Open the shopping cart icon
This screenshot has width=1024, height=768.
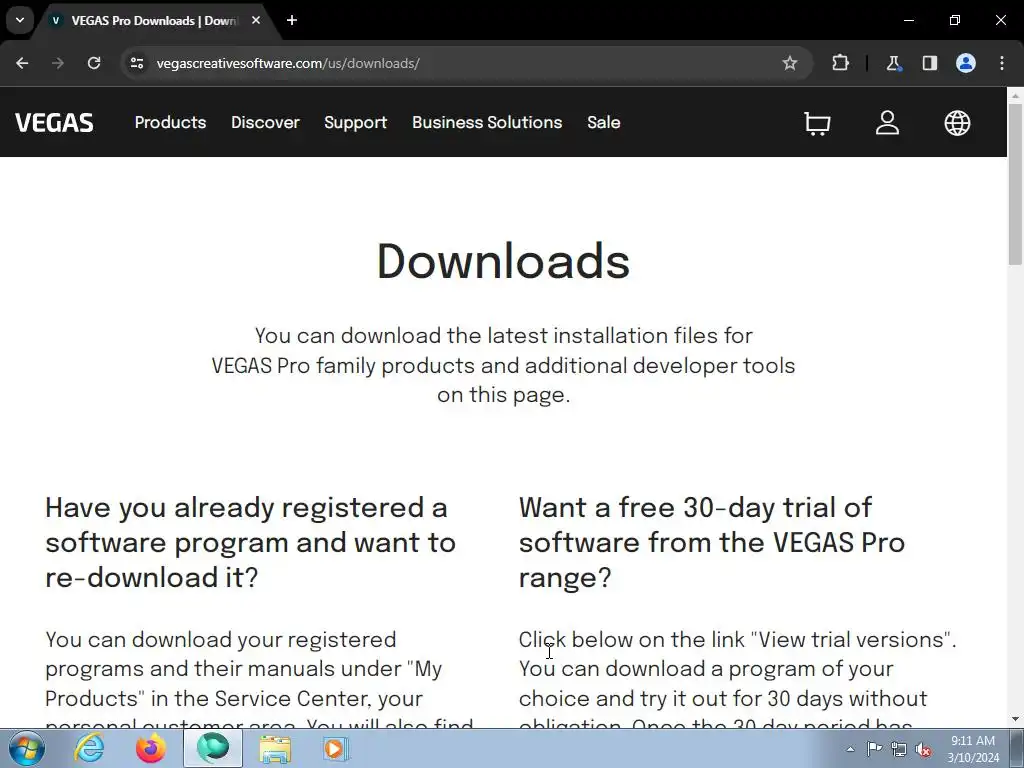click(817, 123)
